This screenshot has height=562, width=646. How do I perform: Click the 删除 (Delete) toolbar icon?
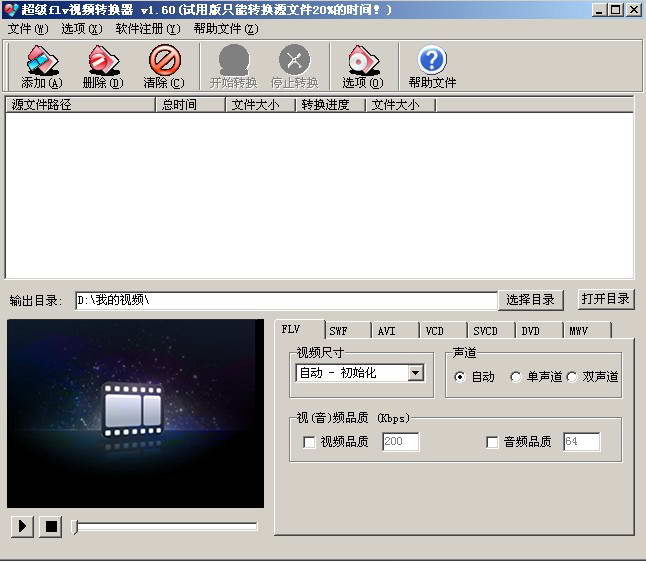point(102,62)
